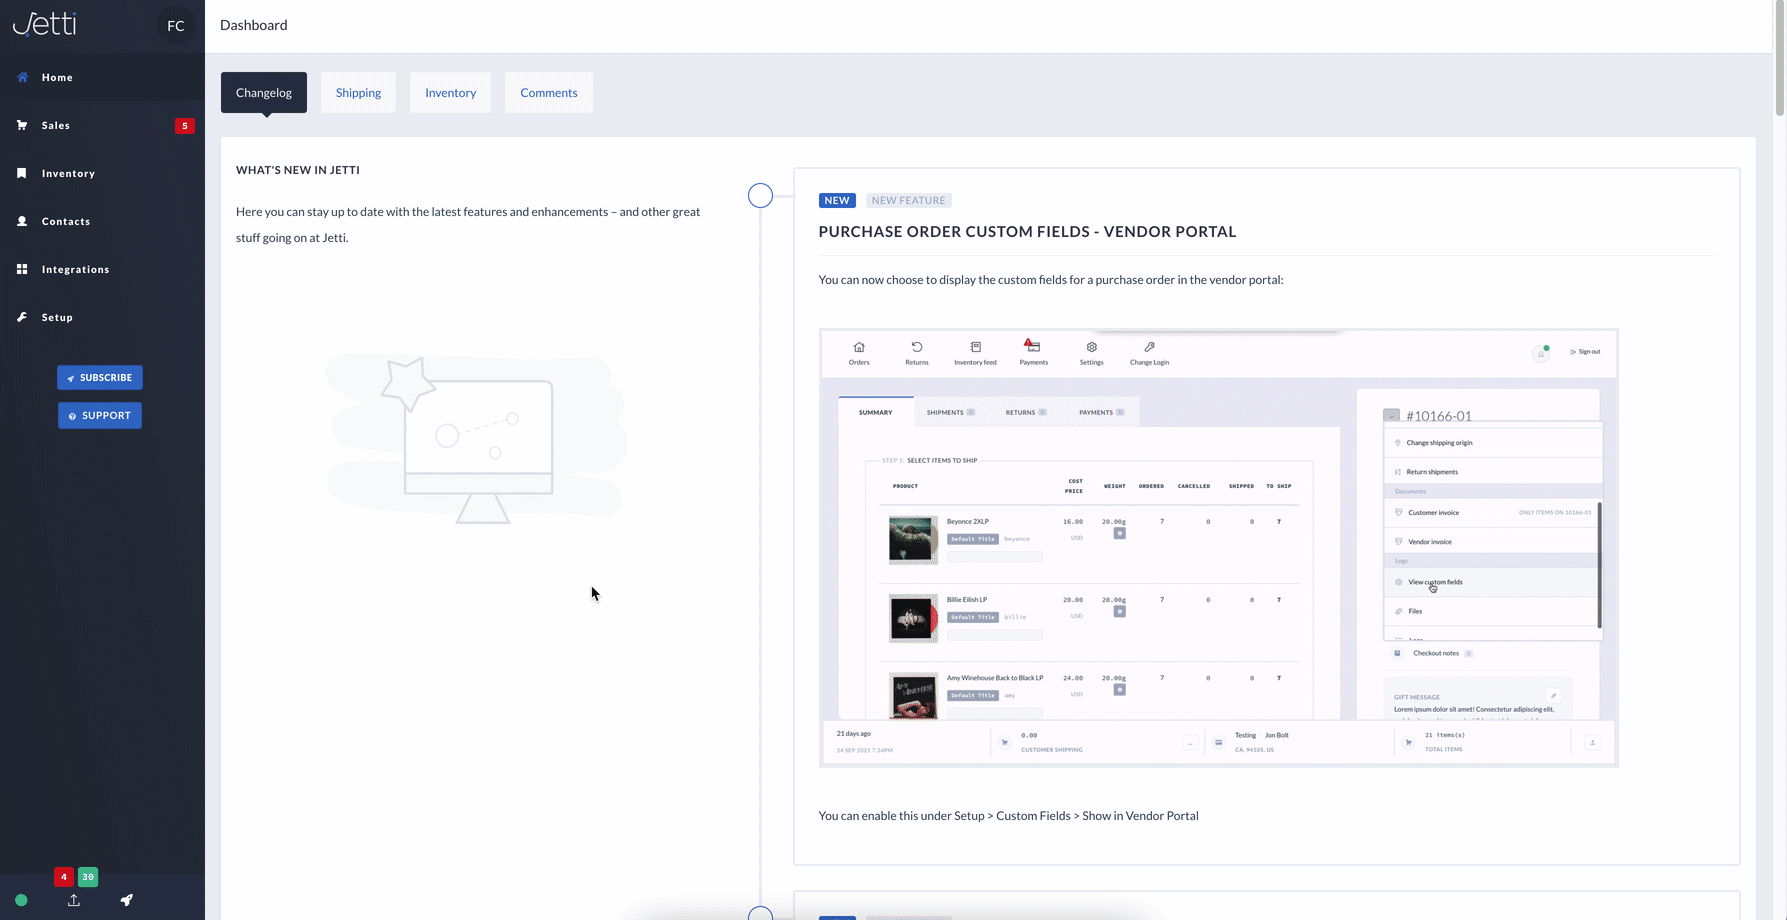
Task: Click the Contacts person icon
Action: 22,221
